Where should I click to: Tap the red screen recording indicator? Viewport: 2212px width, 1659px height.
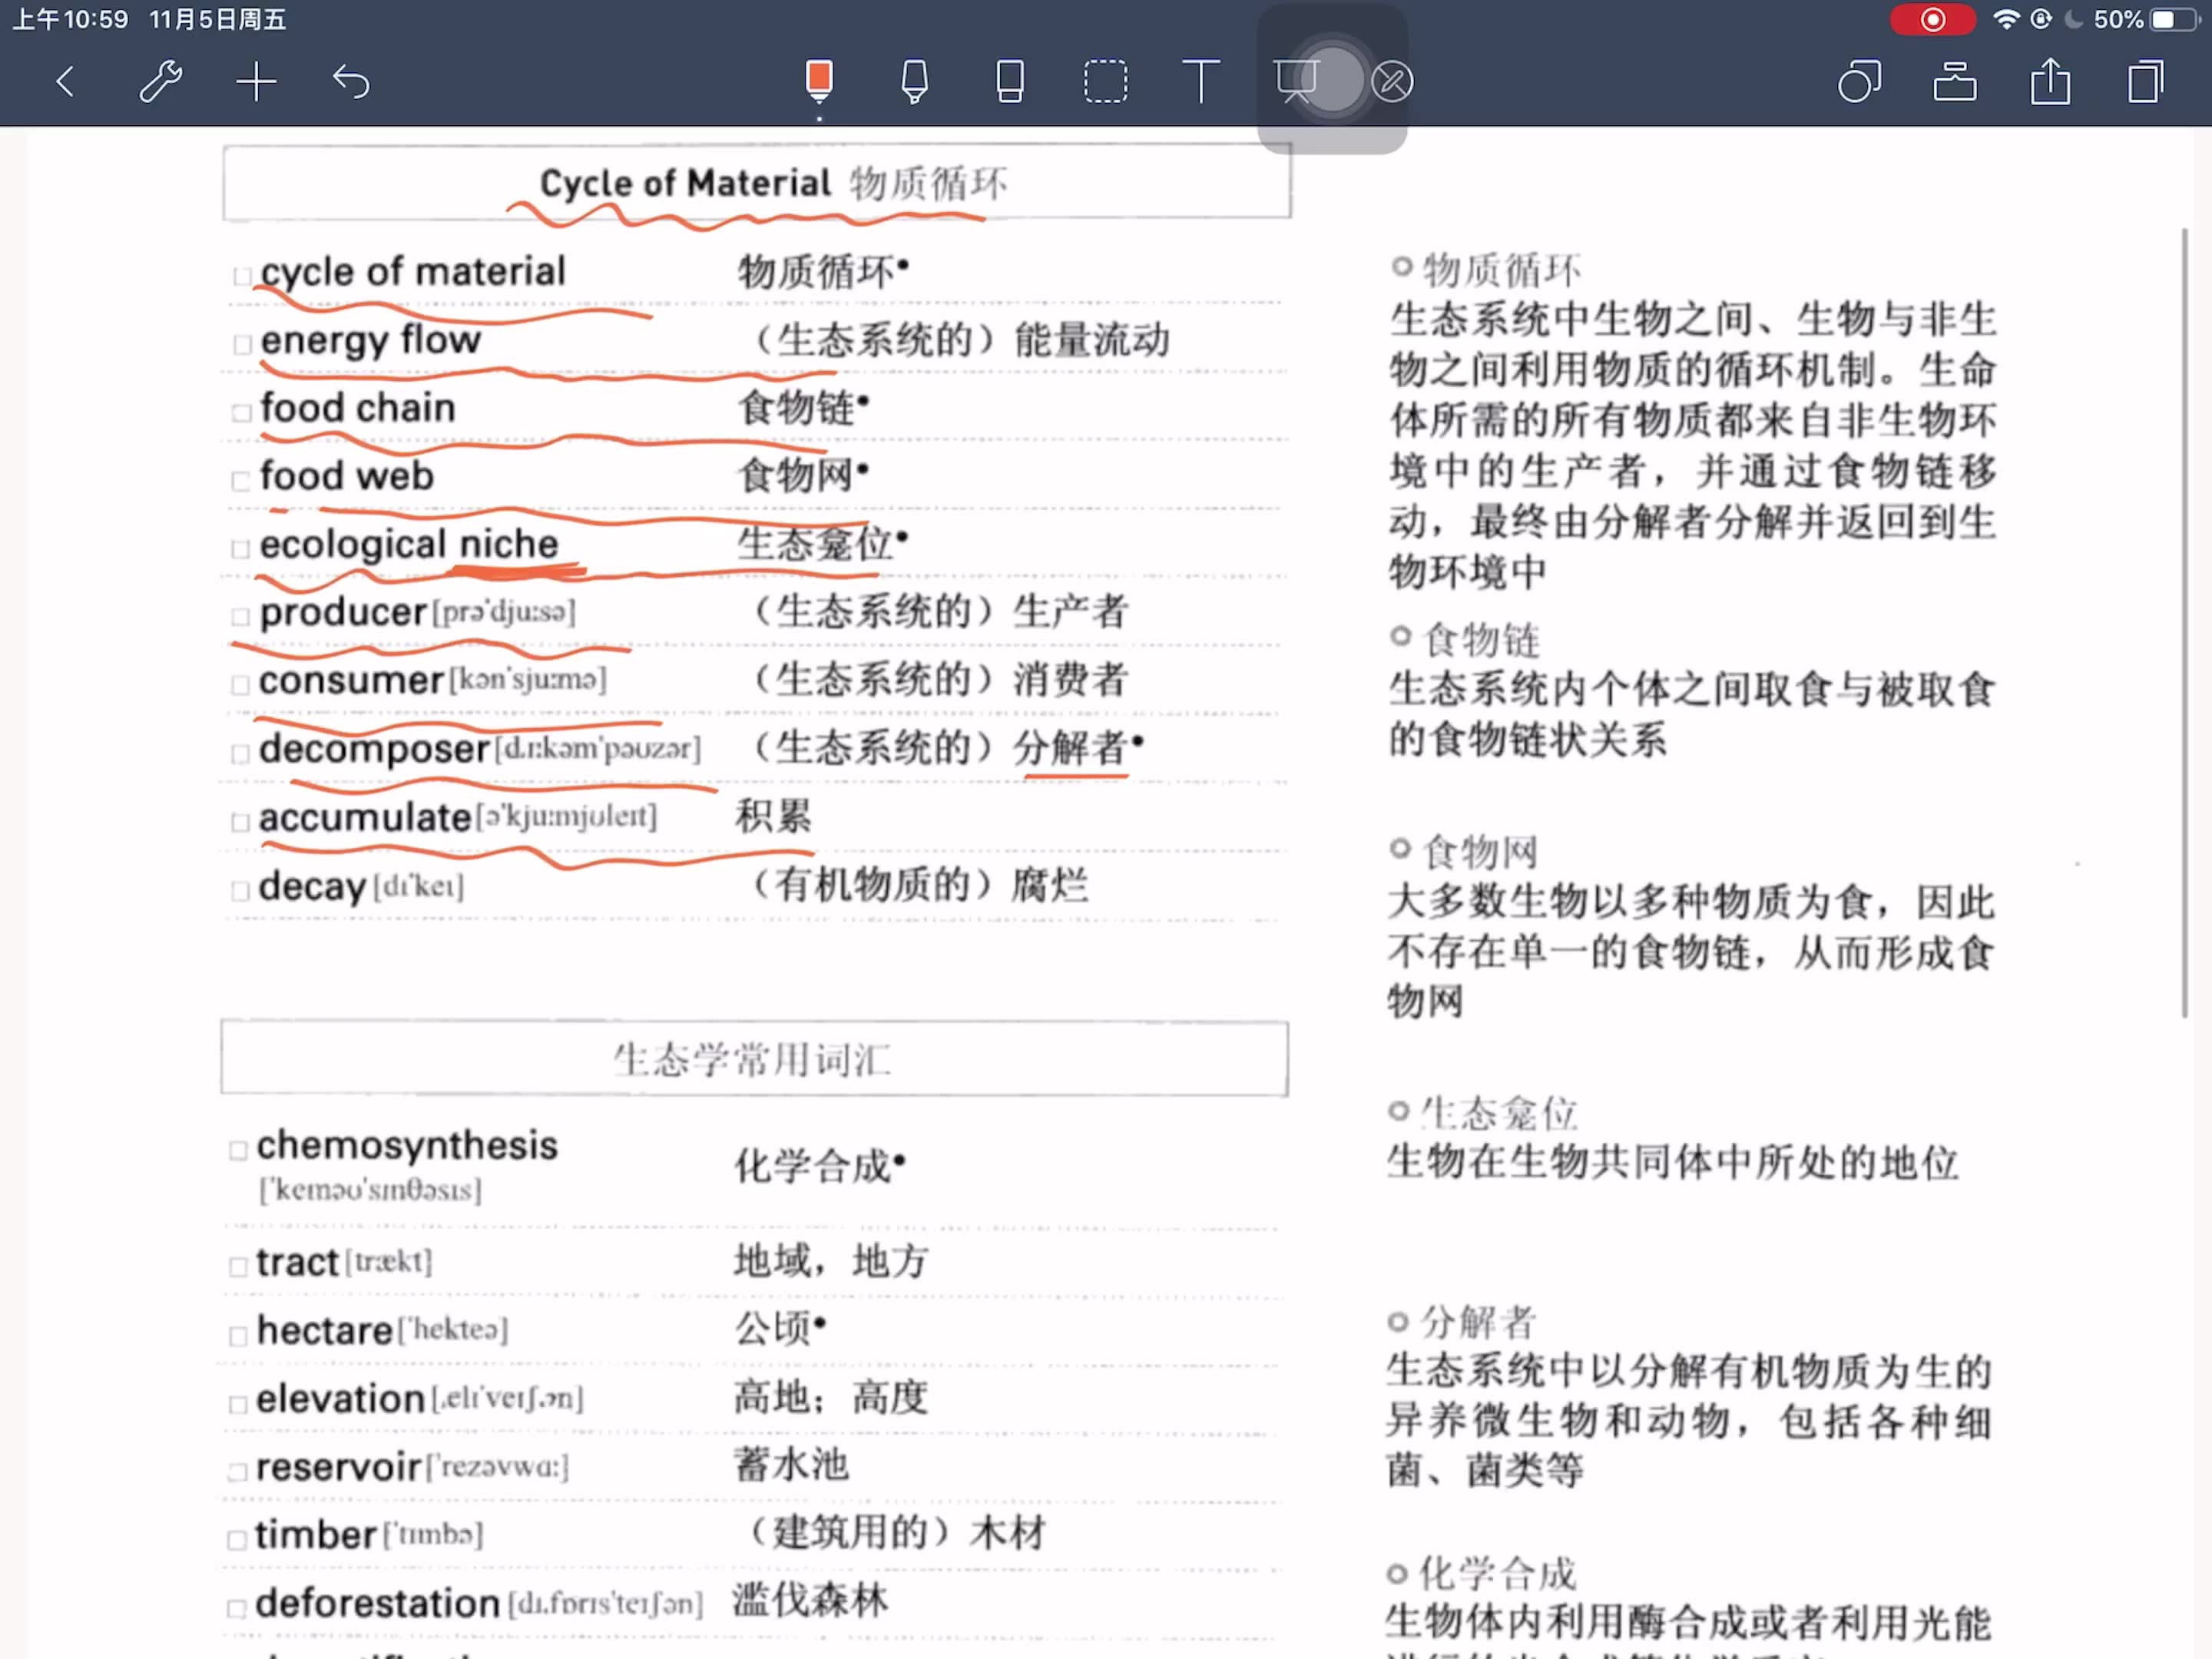[1932, 20]
